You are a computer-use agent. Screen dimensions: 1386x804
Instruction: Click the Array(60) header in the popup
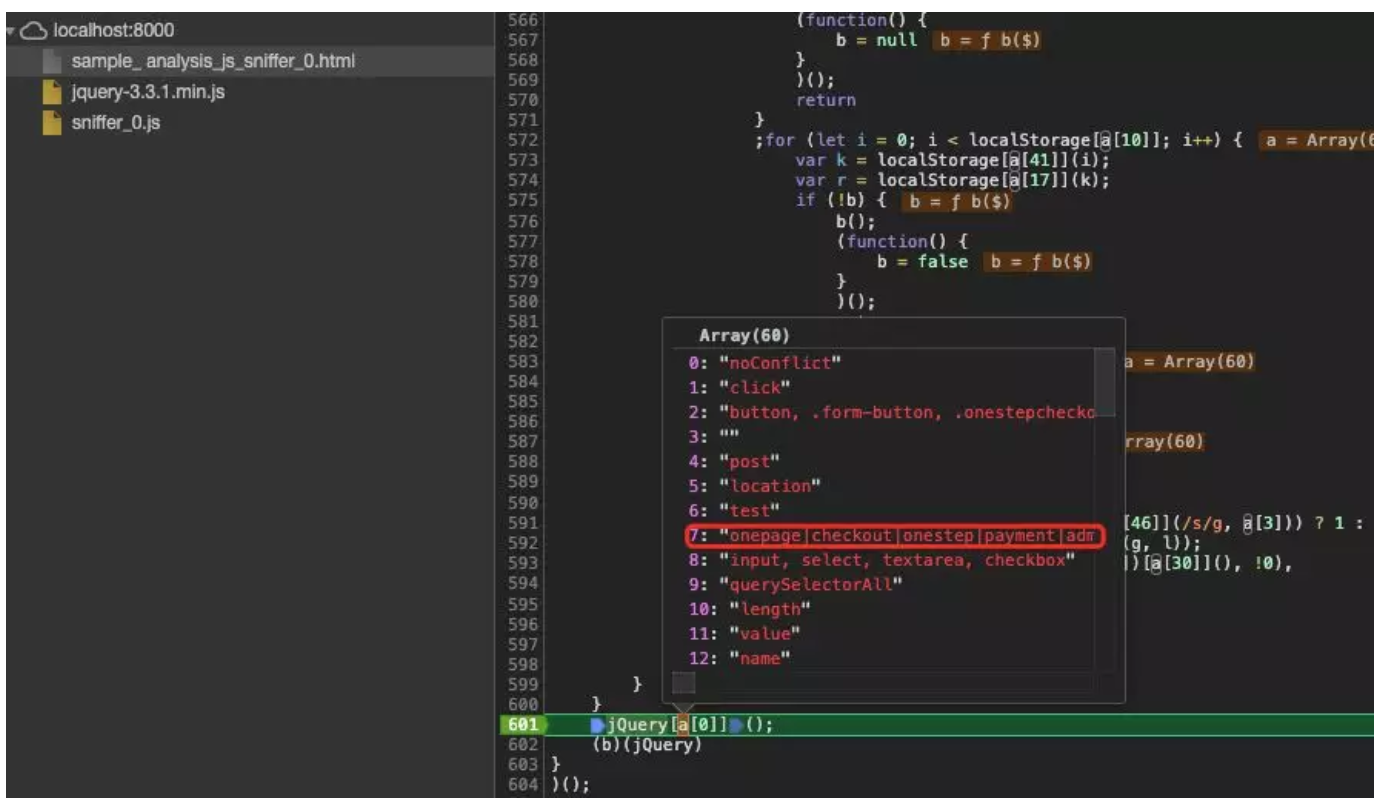[744, 337]
